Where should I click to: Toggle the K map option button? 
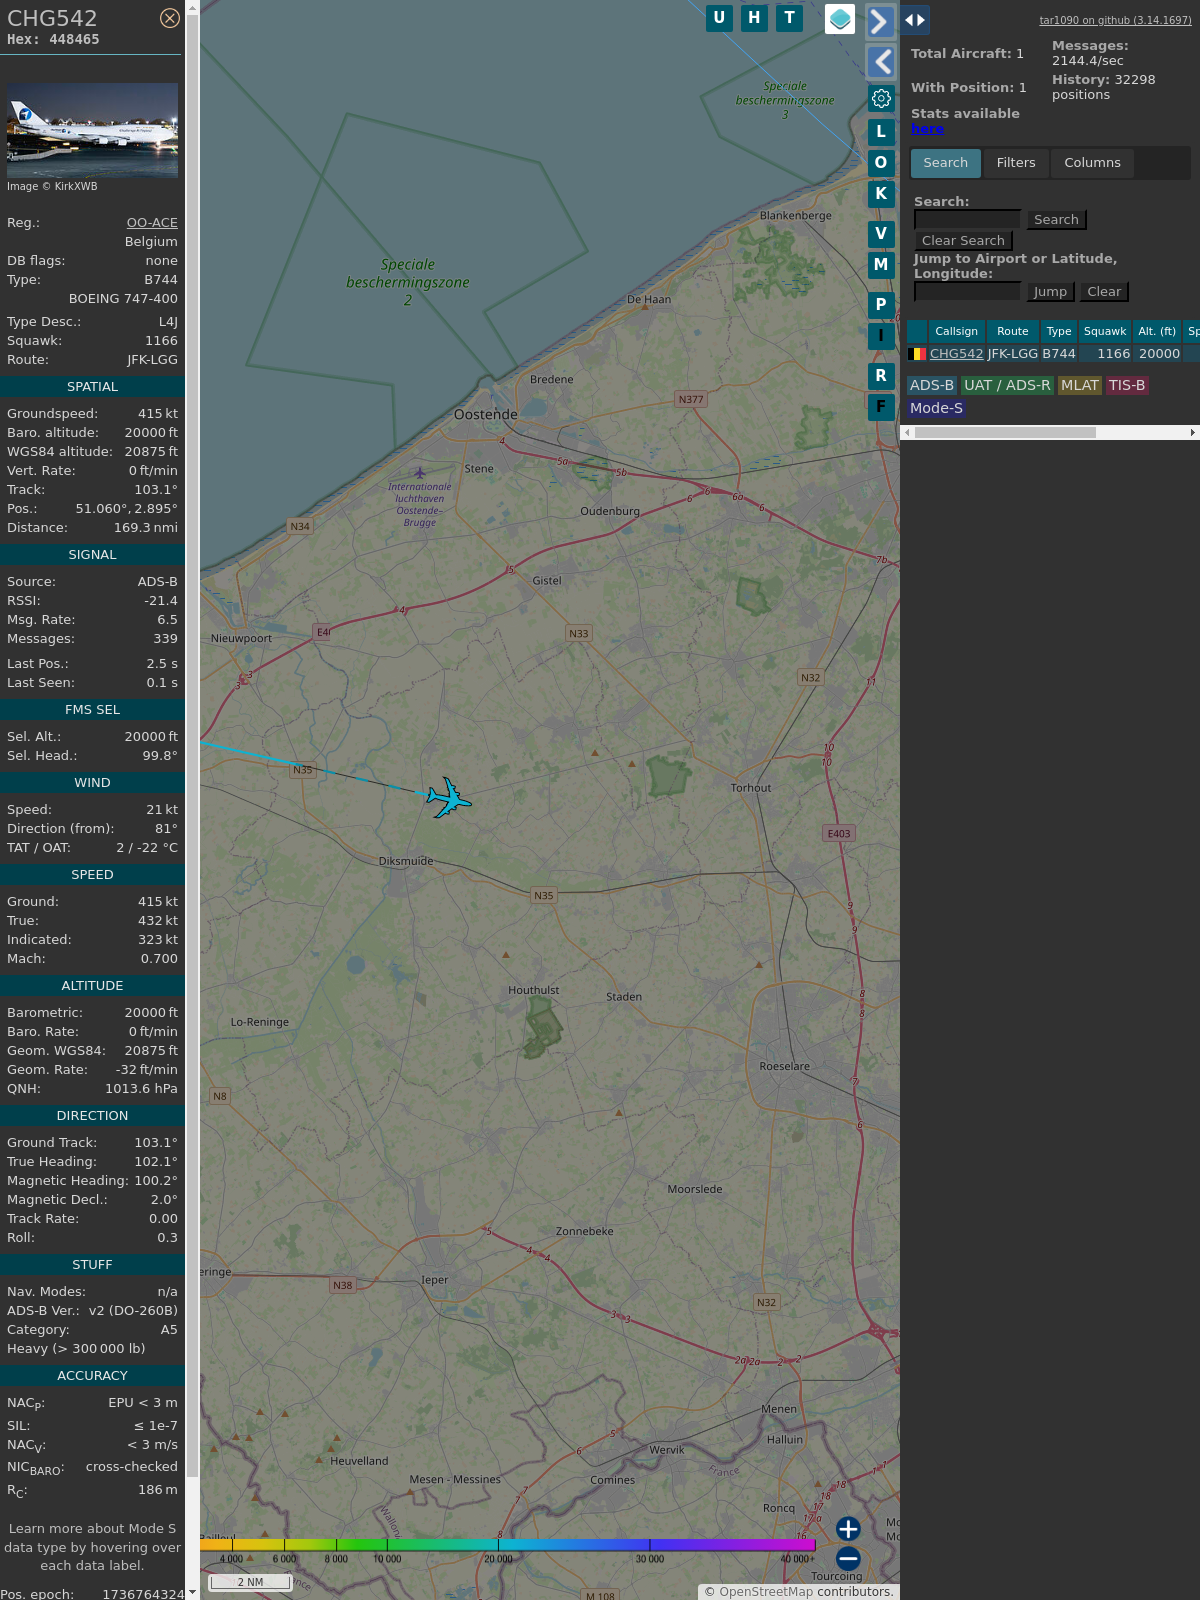[x=881, y=194]
